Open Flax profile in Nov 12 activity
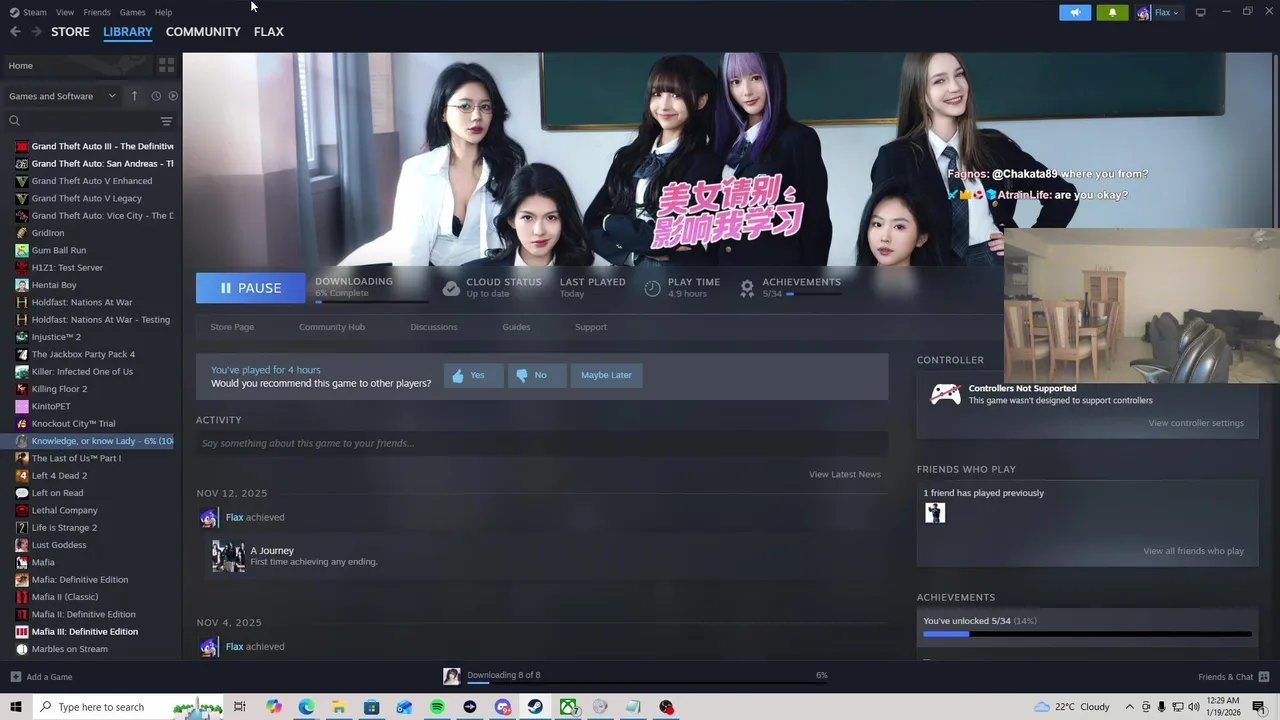 (234, 517)
